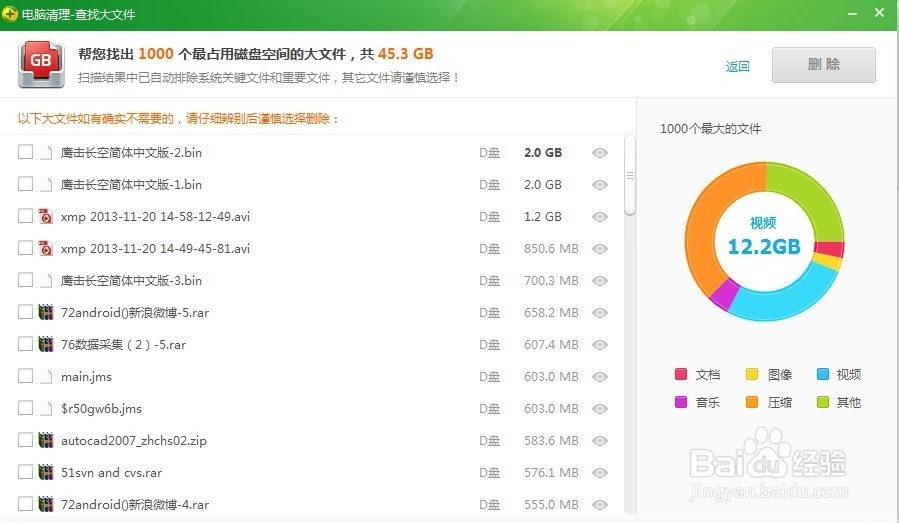This screenshot has height=523, width=899.
Task: Select file name 51svn and cvs.rar
Action: click(x=111, y=473)
